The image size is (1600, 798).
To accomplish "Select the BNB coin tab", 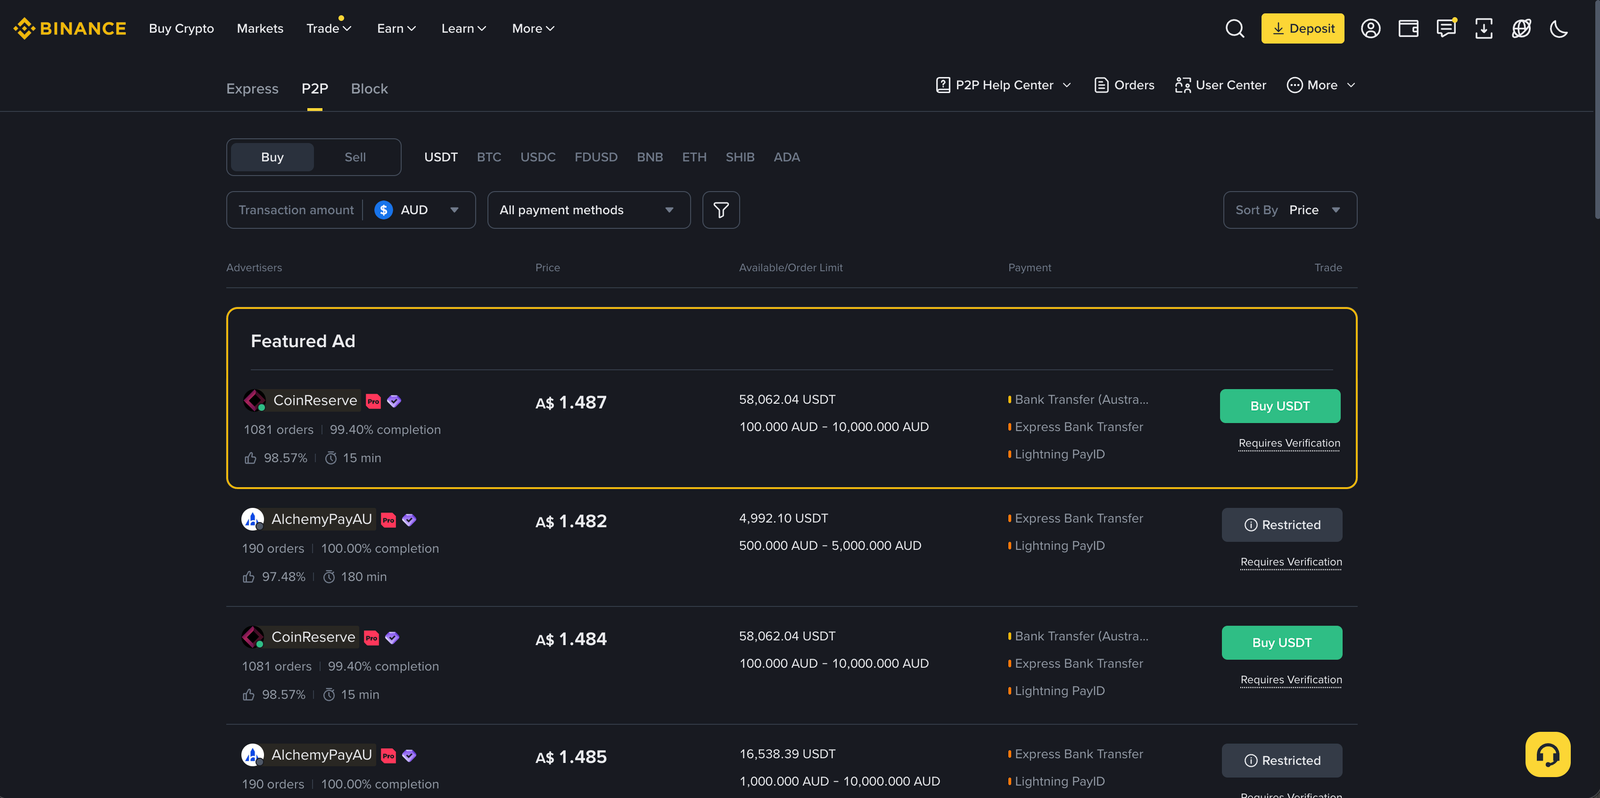I will tap(650, 157).
